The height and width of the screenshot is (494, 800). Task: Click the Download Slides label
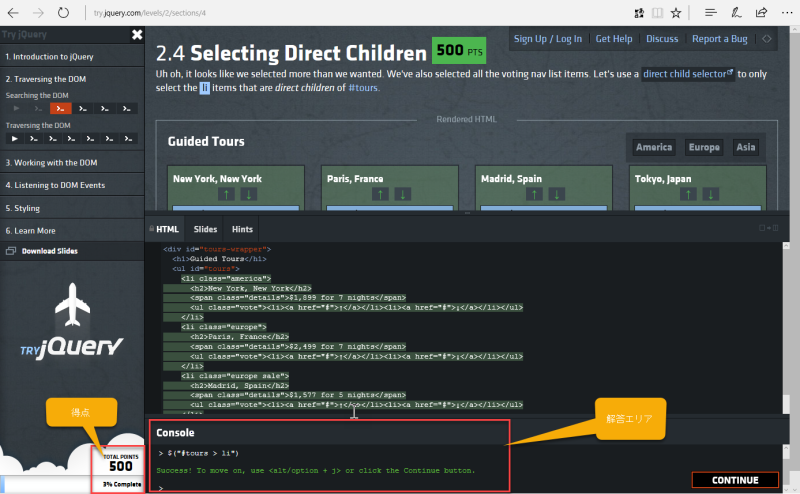coord(49,251)
